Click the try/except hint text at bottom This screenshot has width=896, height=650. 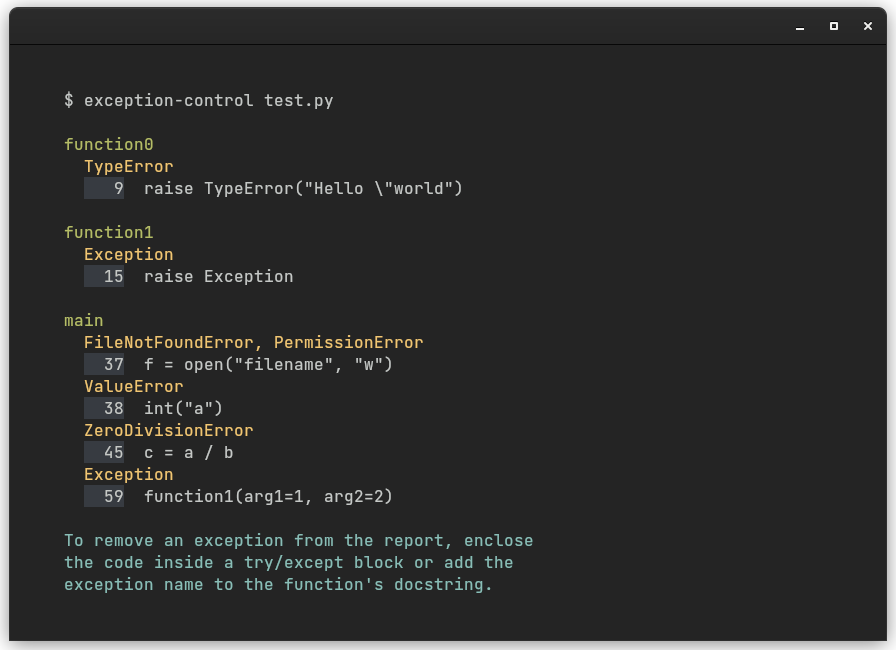coord(298,562)
